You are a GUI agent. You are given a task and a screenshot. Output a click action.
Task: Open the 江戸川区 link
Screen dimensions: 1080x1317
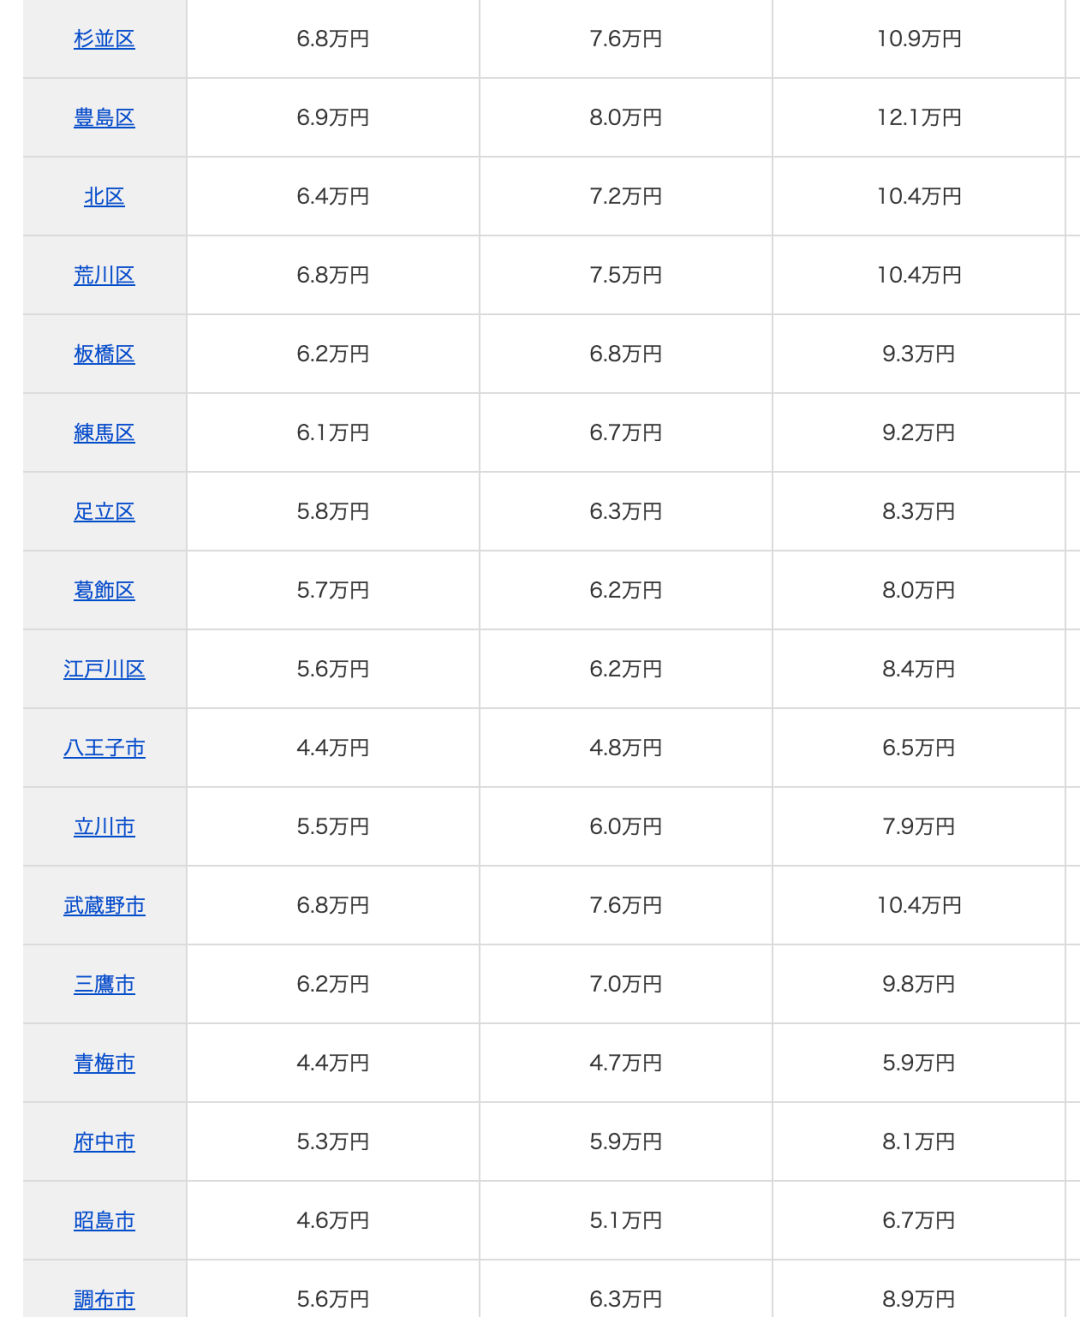[104, 669]
